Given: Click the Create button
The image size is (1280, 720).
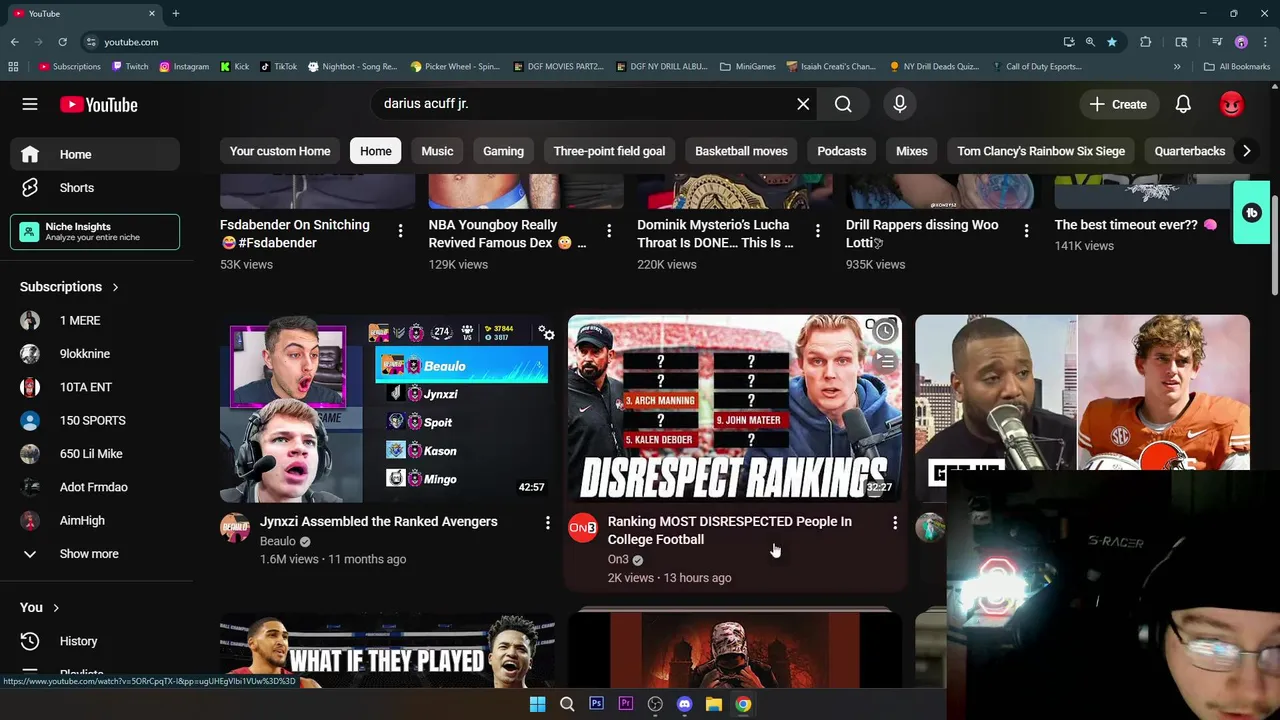Looking at the screenshot, I should point(1118,104).
